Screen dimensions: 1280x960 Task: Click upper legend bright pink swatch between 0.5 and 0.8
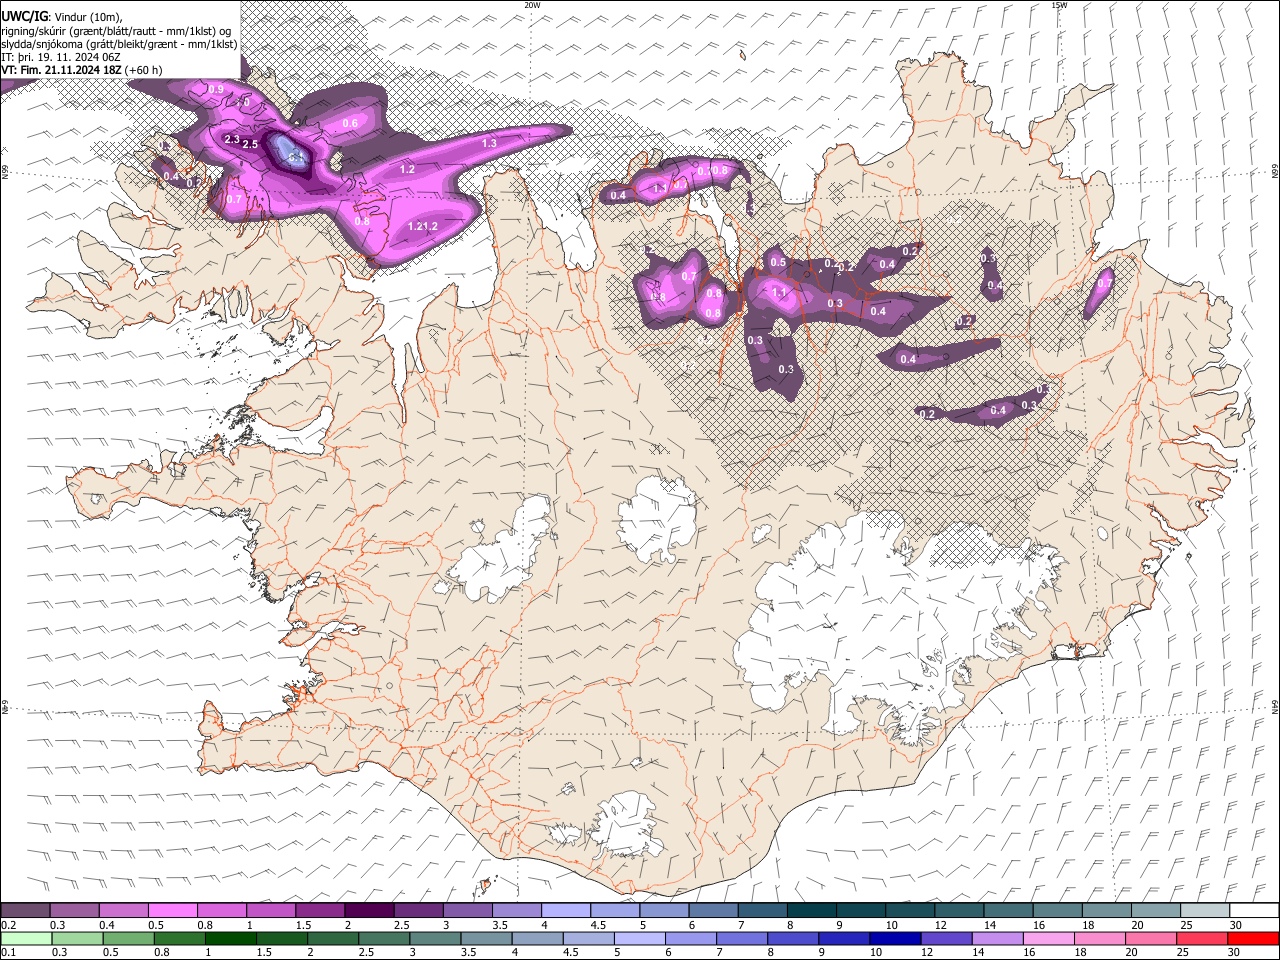click(x=172, y=911)
